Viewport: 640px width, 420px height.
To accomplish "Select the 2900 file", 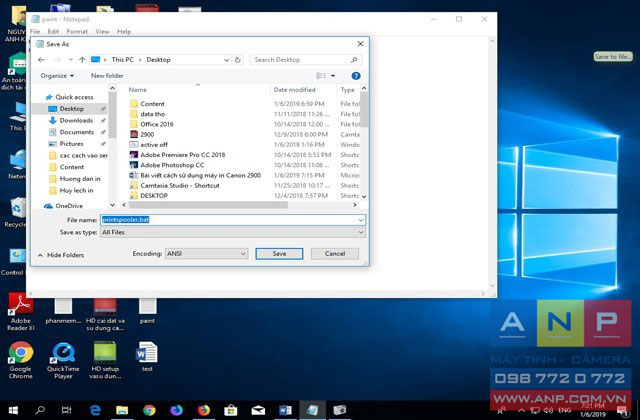I will click(147, 134).
